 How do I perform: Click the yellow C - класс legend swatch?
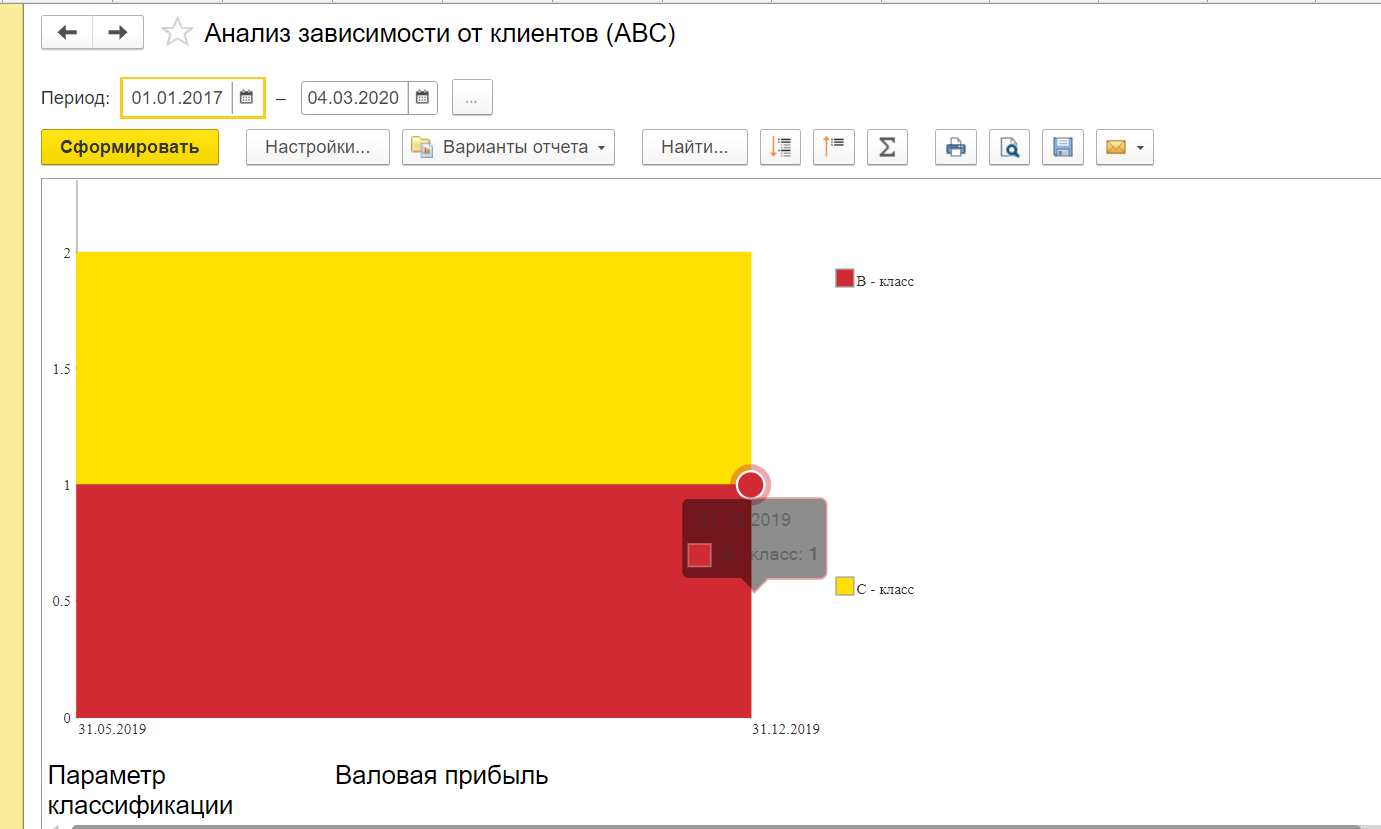[x=844, y=587]
